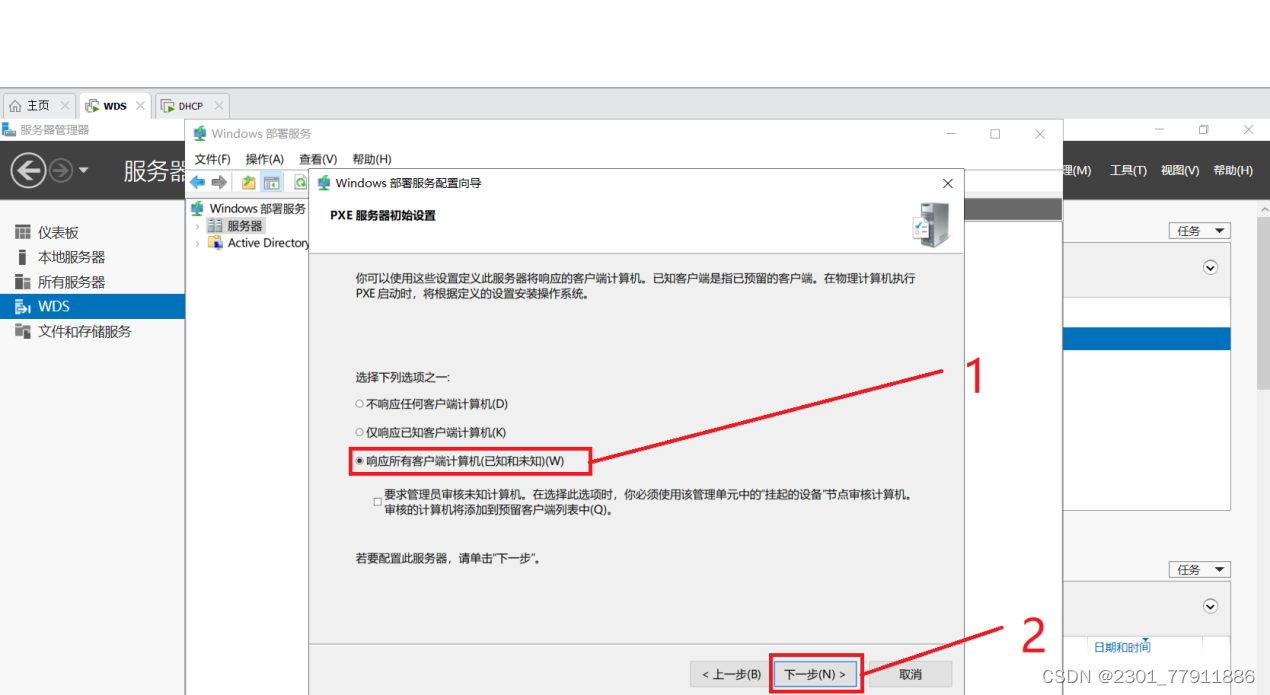The height and width of the screenshot is (695, 1270).
Task: Open 操作(A) menu in Windows 部署服务
Action: click(265, 159)
